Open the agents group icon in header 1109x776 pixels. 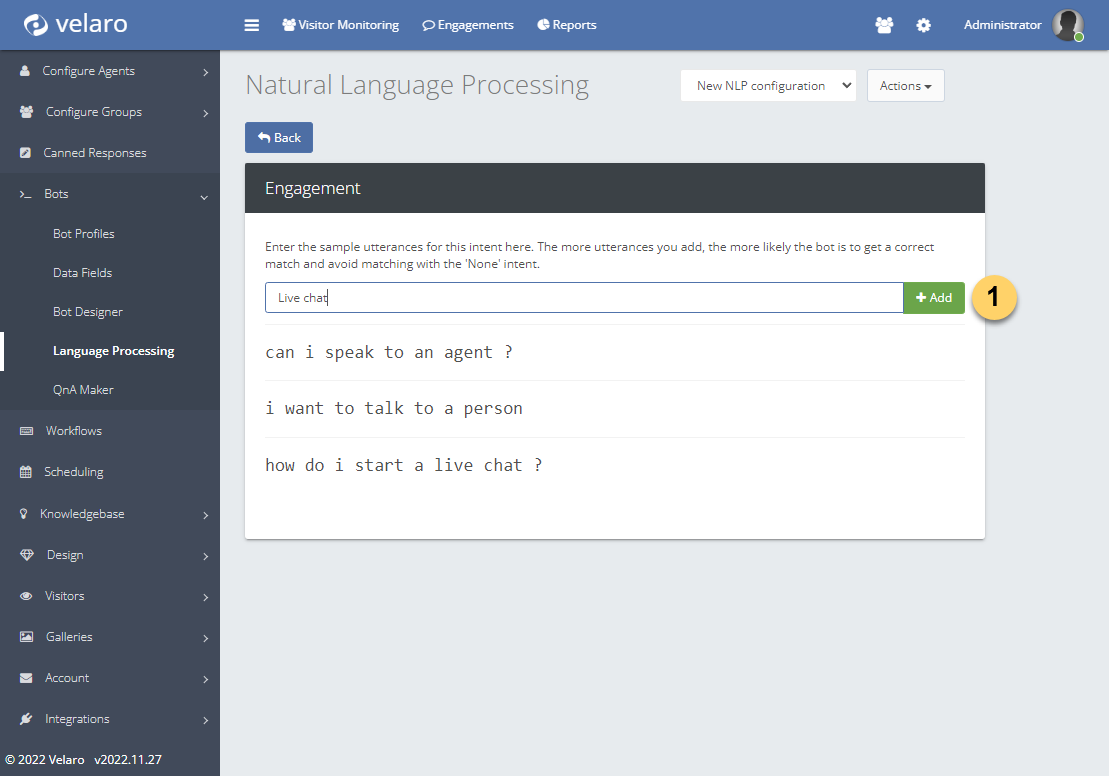click(x=884, y=25)
